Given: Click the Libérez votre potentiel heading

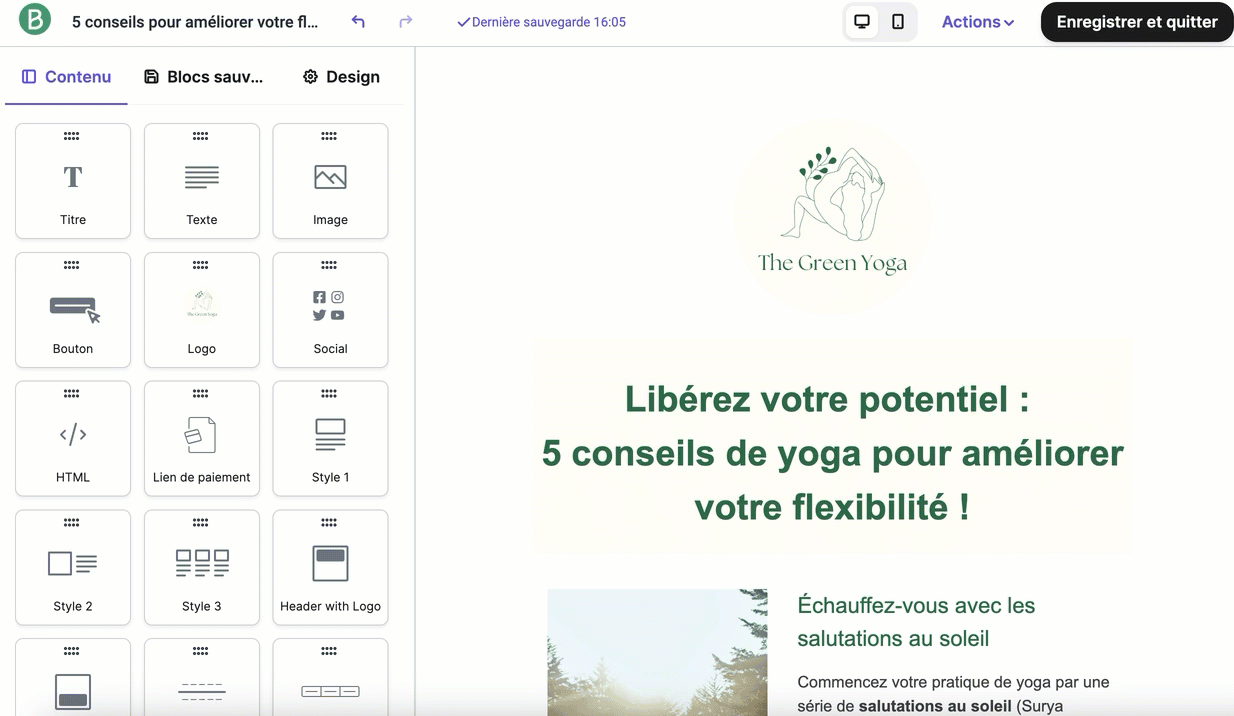Looking at the screenshot, I should [832, 453].
